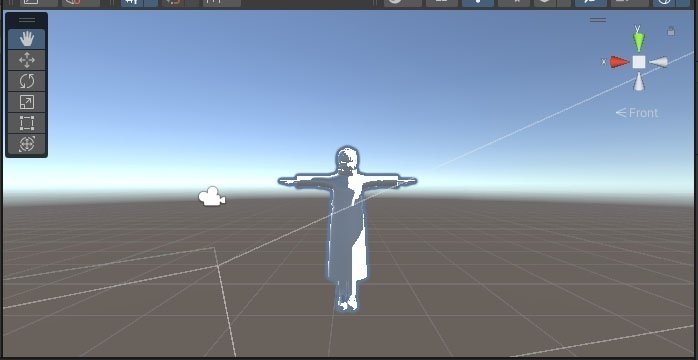Toggle the scene view rotation lock
The width and height of the screenshot is (698, 360).
click(x=671, y=32)
